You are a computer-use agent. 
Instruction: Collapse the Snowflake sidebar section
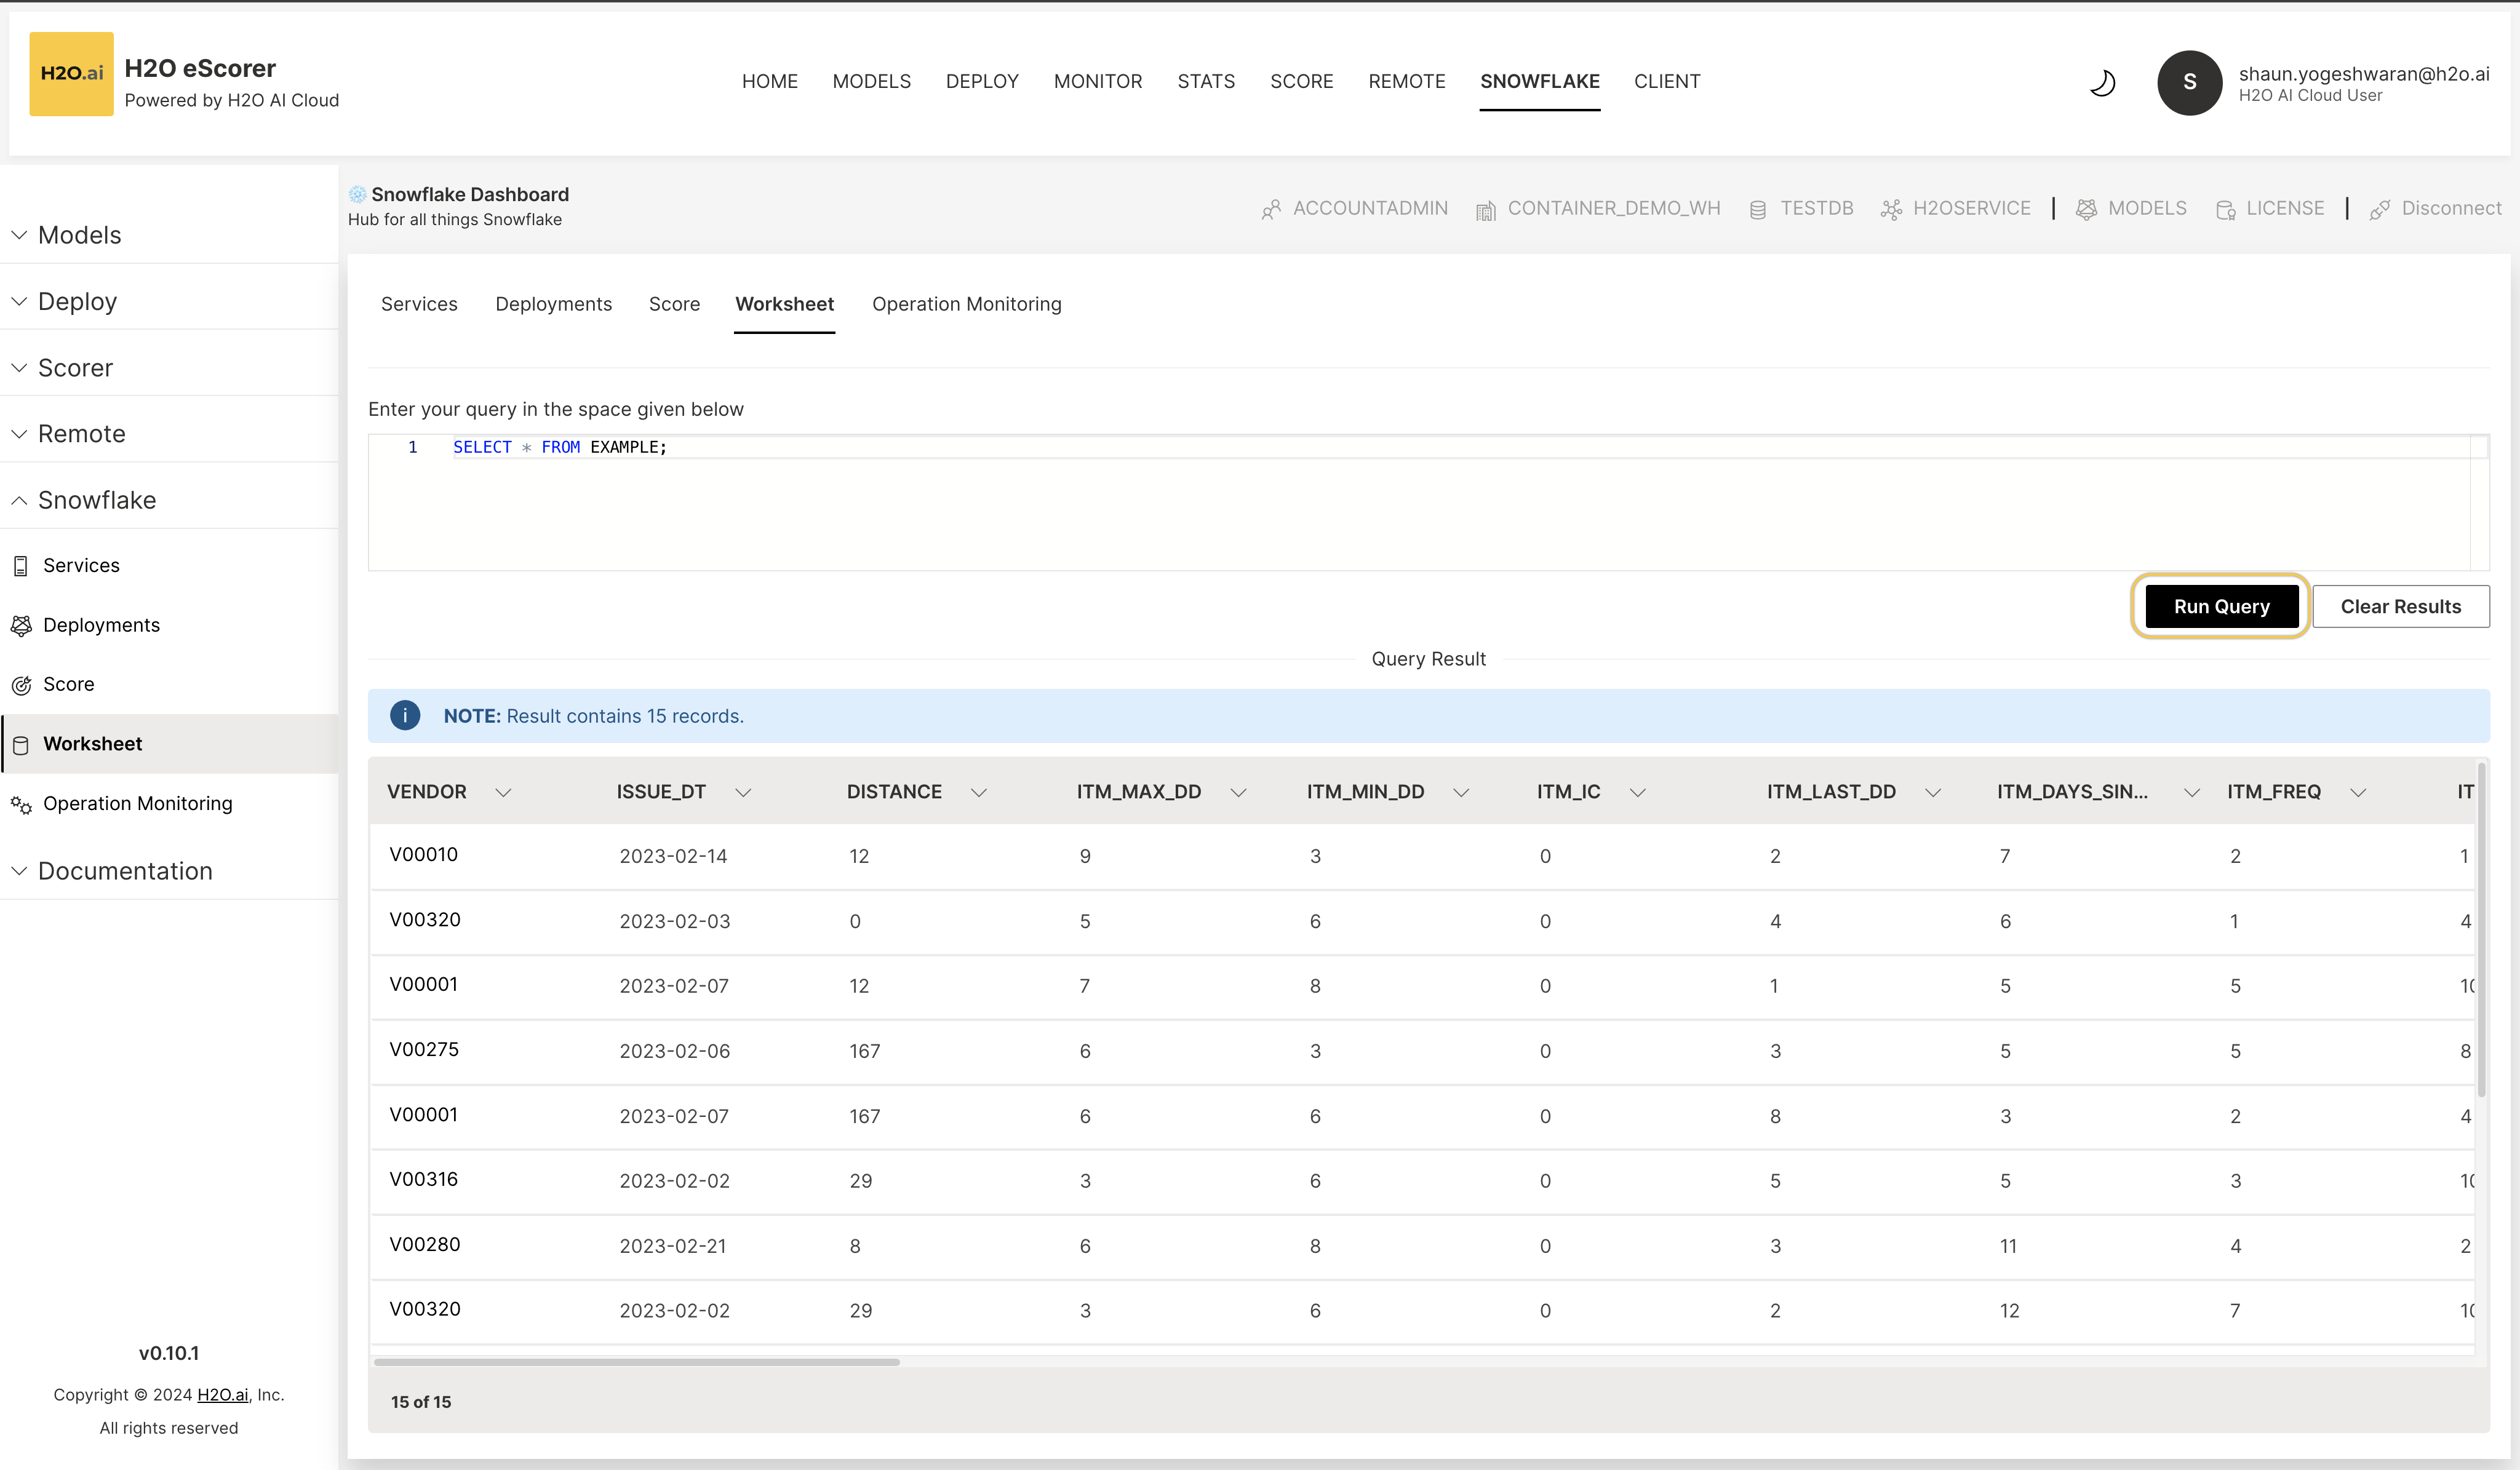pyautogui.click(x=19, y=500)
